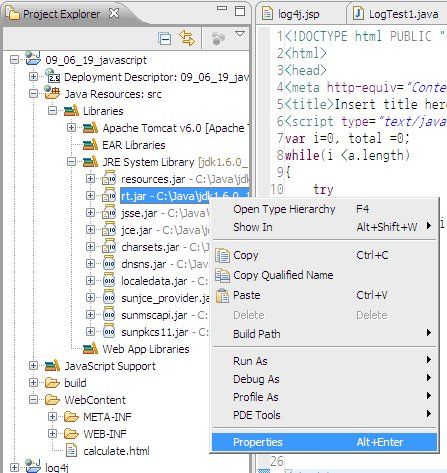Expand the JavaScript Support node
447x473 pixels.
click(x=33, y=366)
